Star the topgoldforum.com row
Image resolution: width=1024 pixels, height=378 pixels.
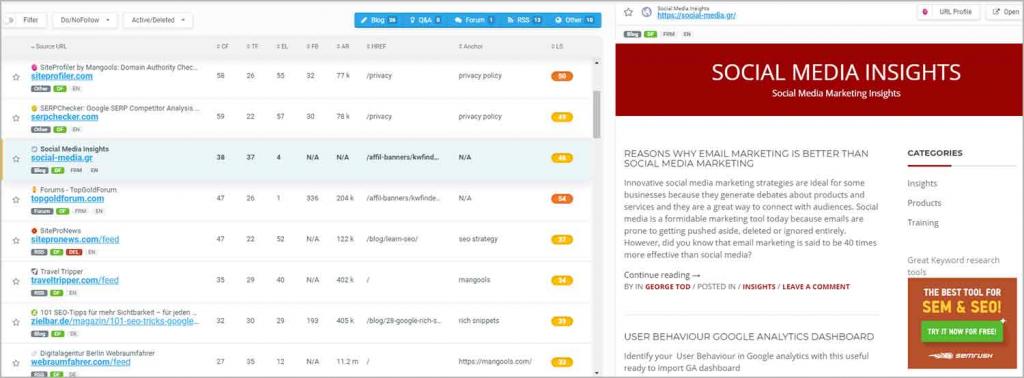16,199
